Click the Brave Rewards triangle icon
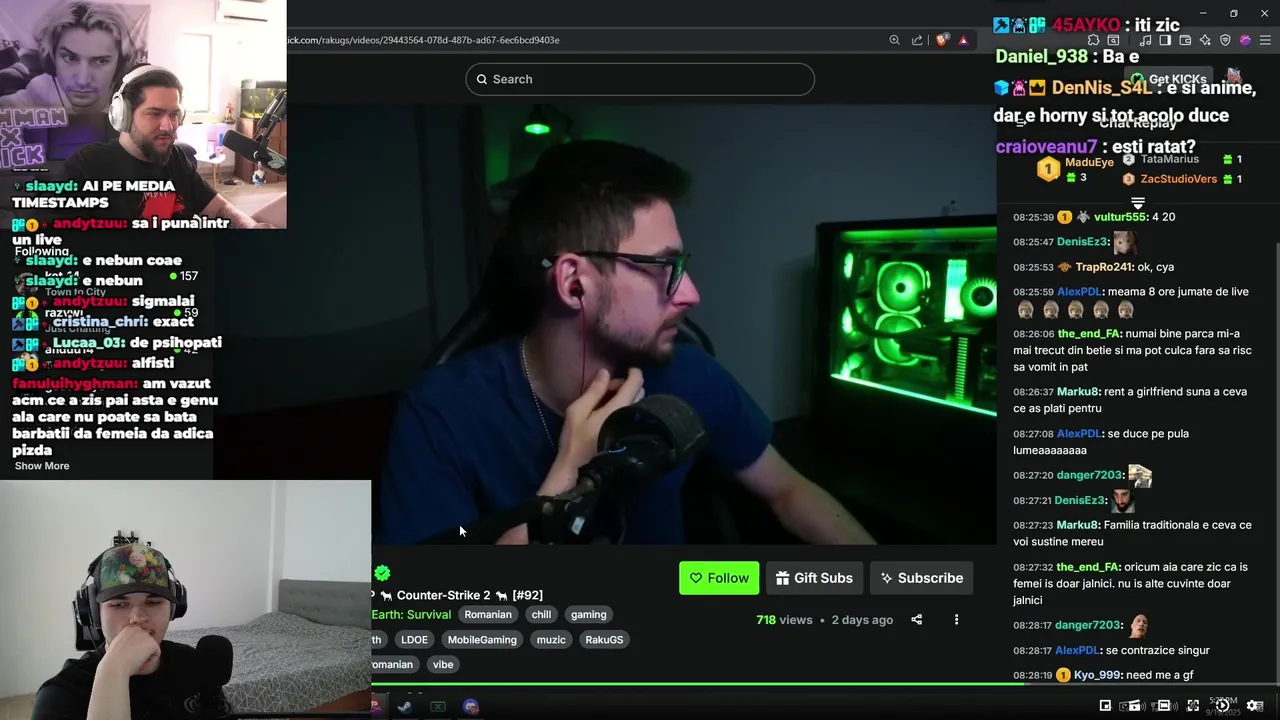Screen dimensions: 1280x720 point(963,40)
